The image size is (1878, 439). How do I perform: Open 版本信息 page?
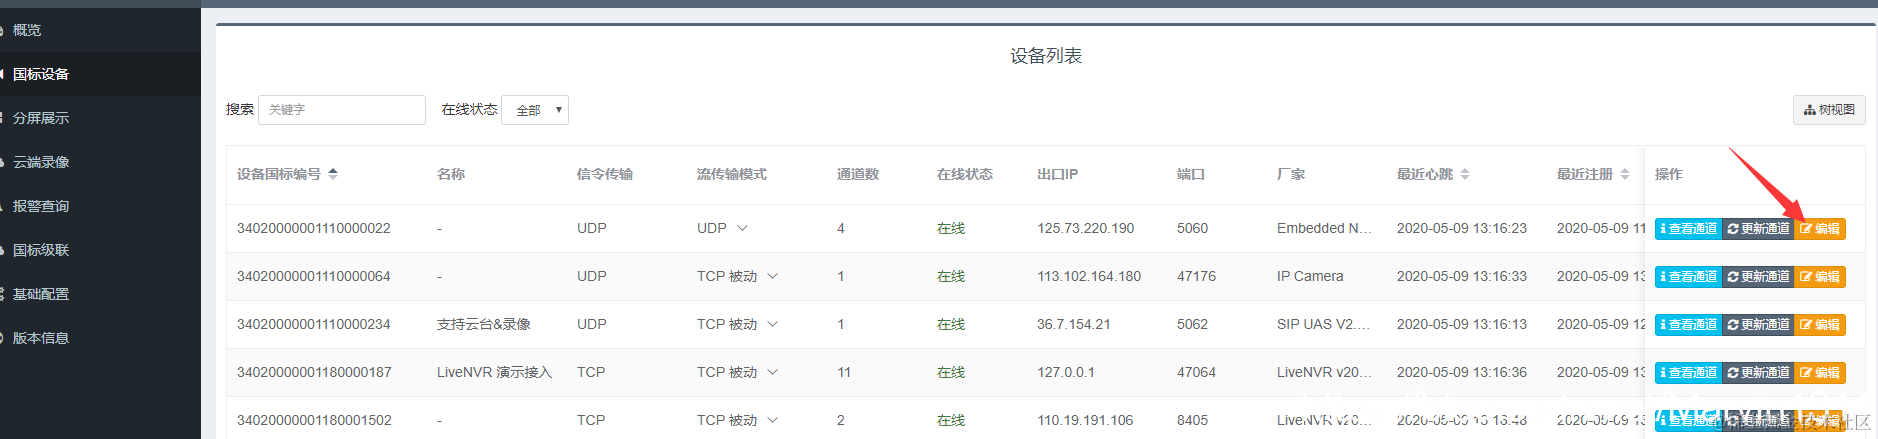pos(41,338)
